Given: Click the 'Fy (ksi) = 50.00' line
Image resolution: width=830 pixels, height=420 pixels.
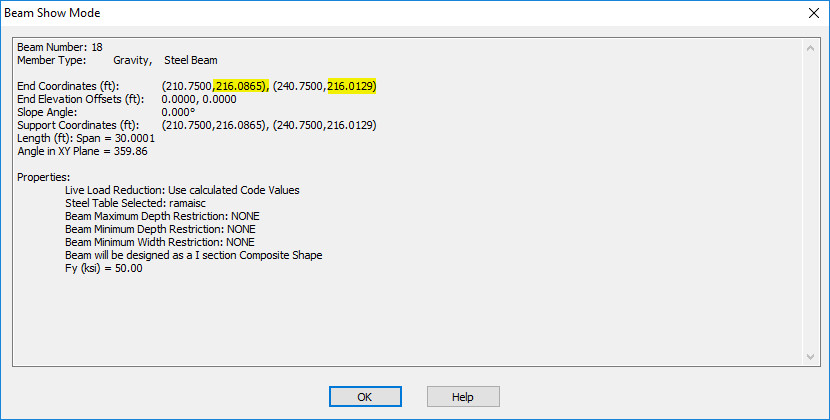Looking at the screenshot, I should [104, 269].
